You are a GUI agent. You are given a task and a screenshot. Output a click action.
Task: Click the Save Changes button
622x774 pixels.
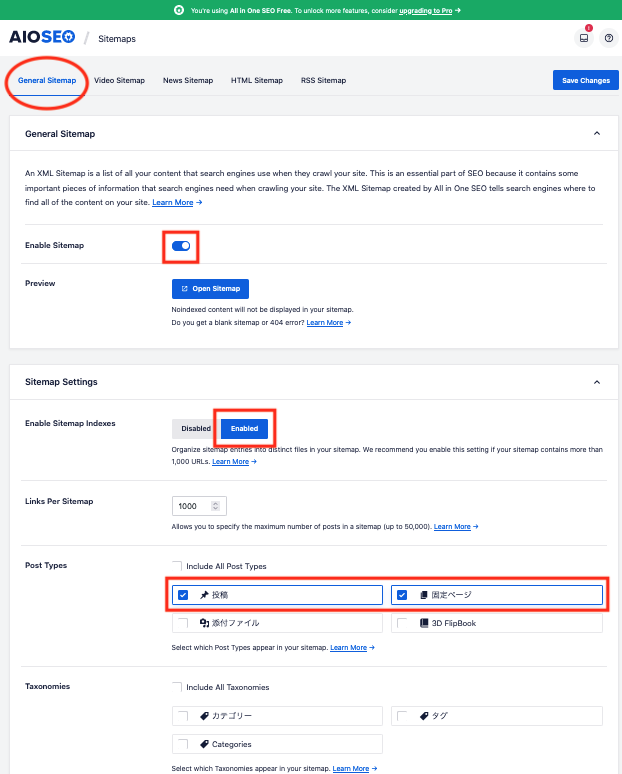point(585,80)
